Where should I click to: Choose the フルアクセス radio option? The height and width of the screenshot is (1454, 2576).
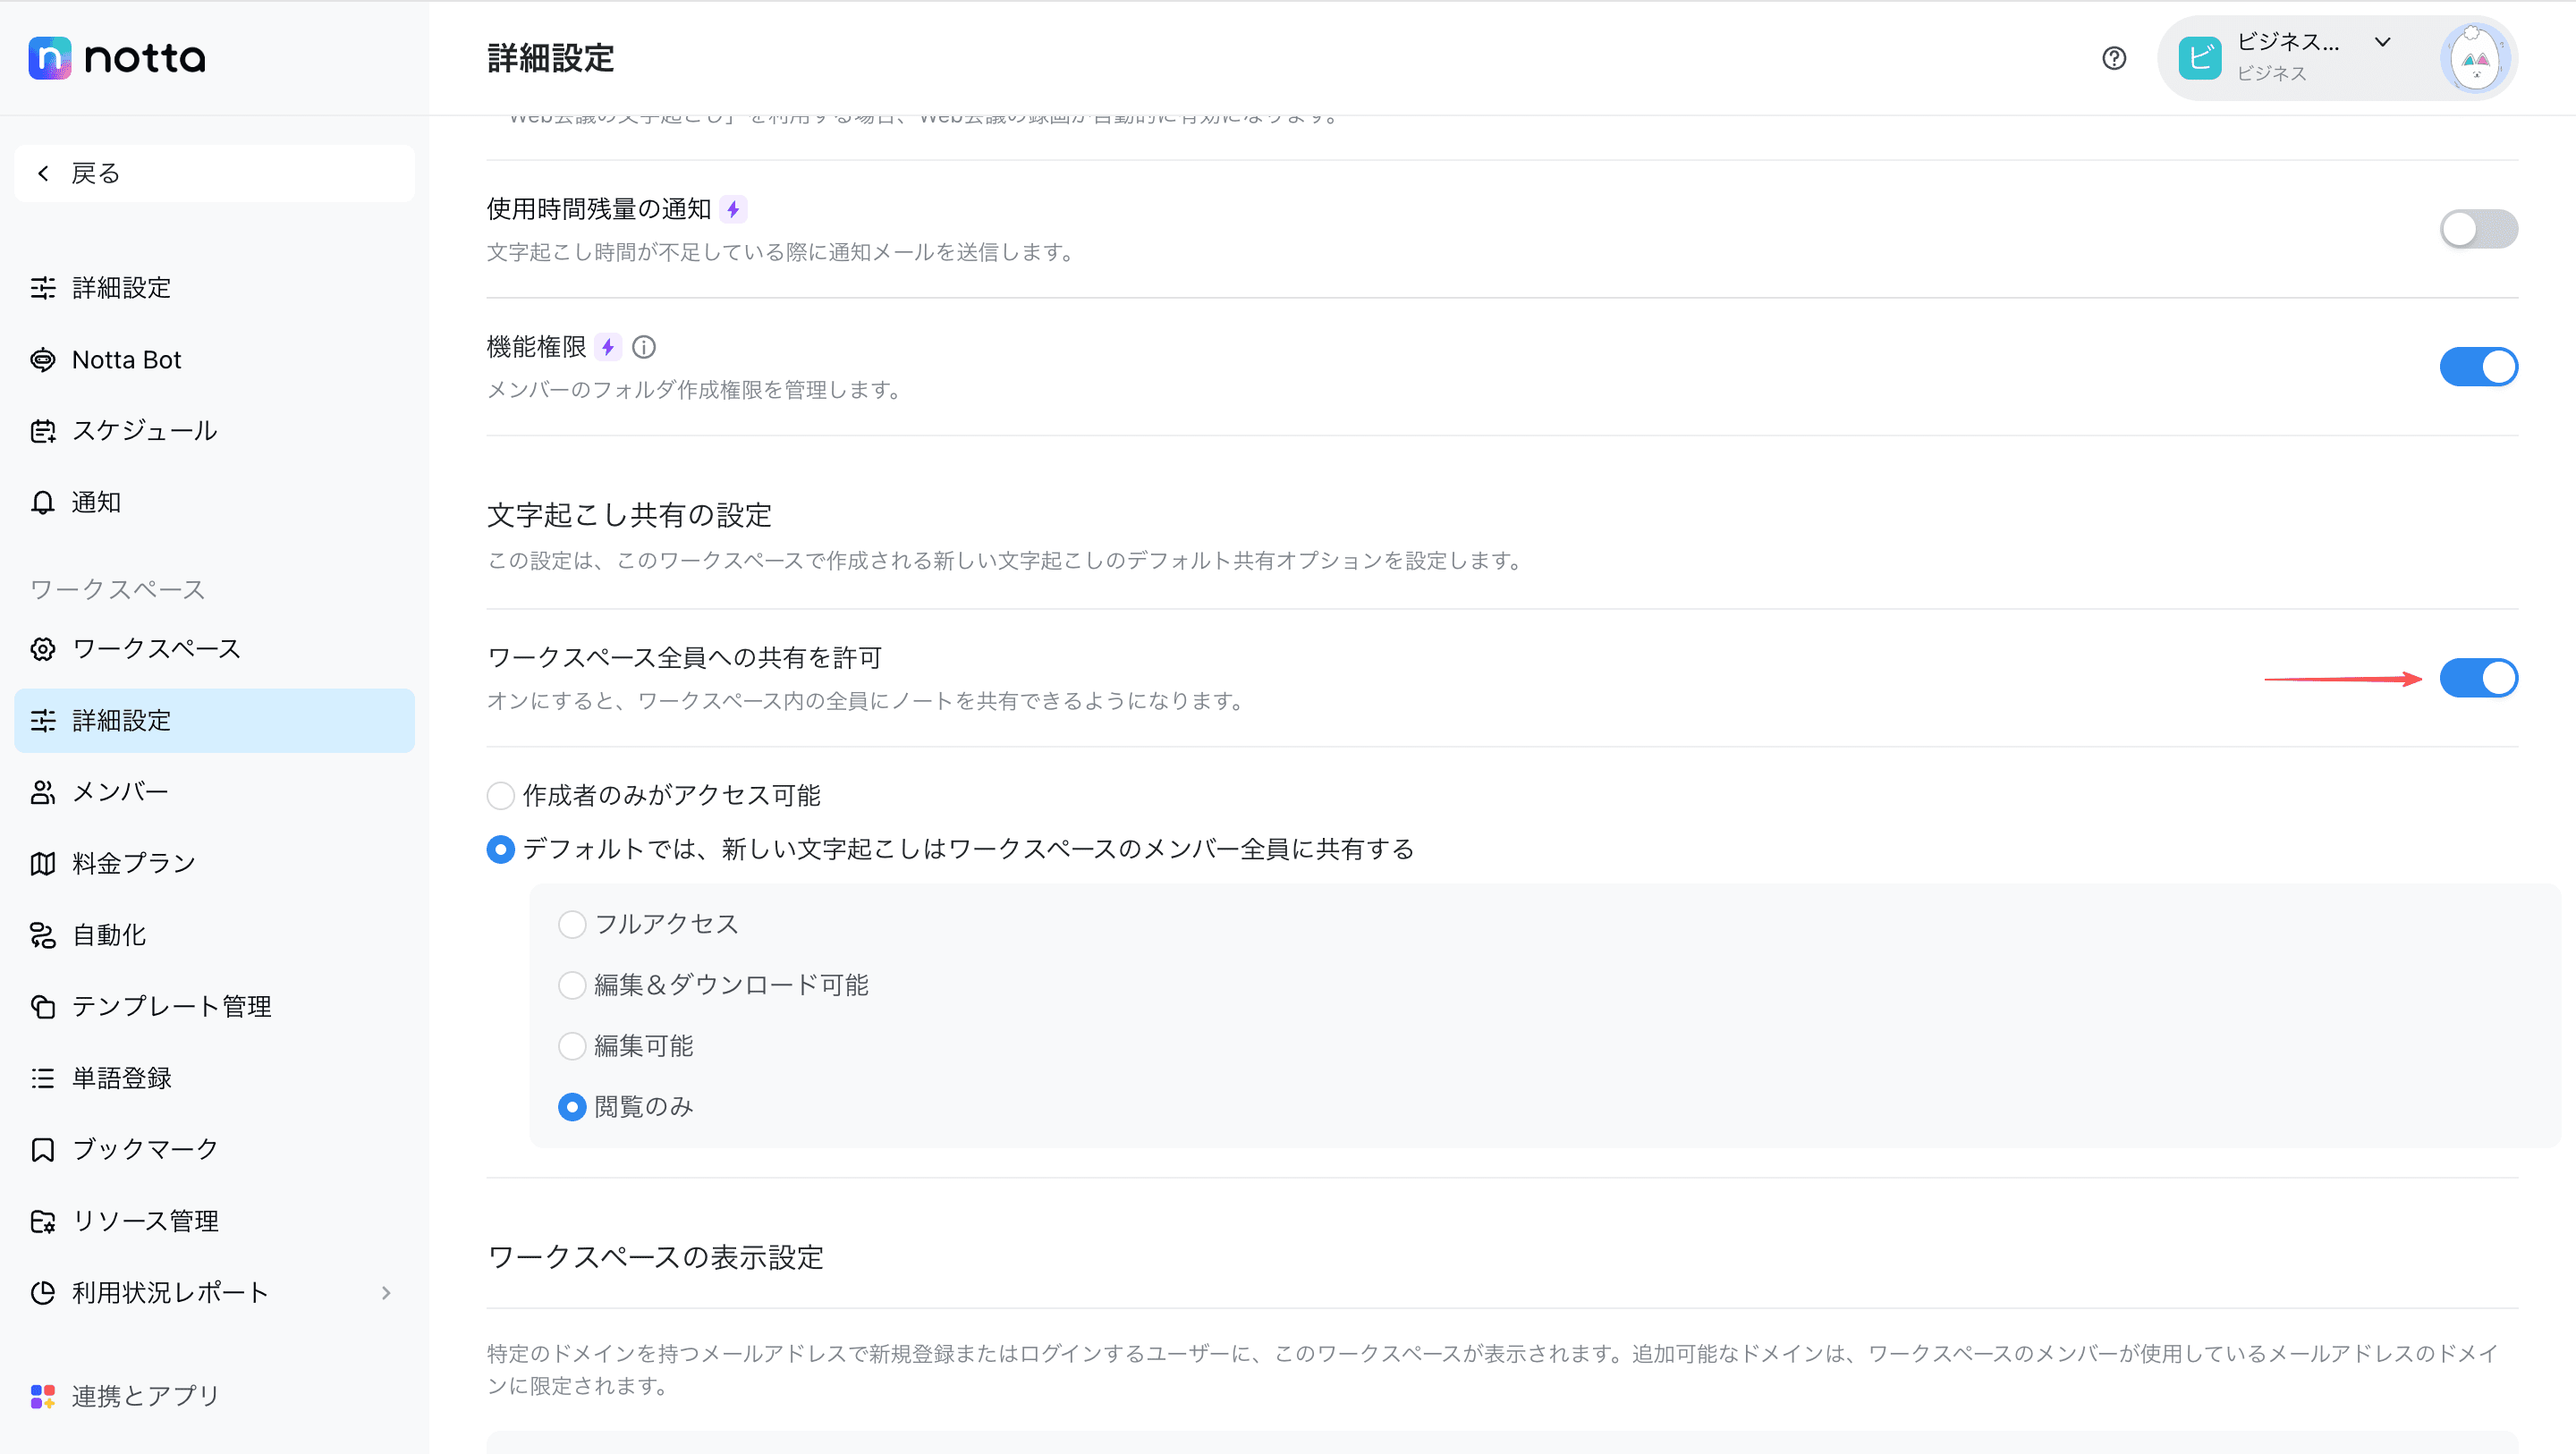[x=572, y=924]
